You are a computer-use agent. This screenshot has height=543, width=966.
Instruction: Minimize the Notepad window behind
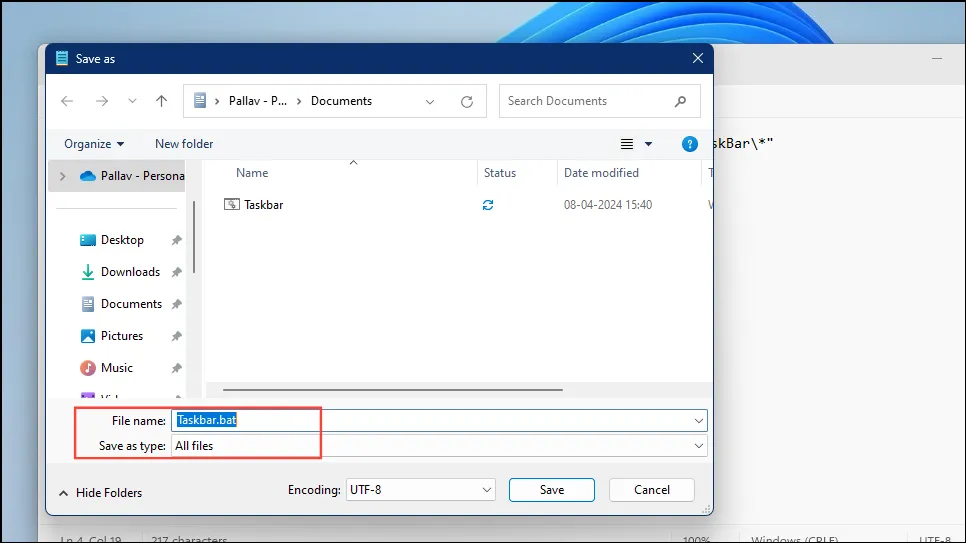[x=937, y=59]
